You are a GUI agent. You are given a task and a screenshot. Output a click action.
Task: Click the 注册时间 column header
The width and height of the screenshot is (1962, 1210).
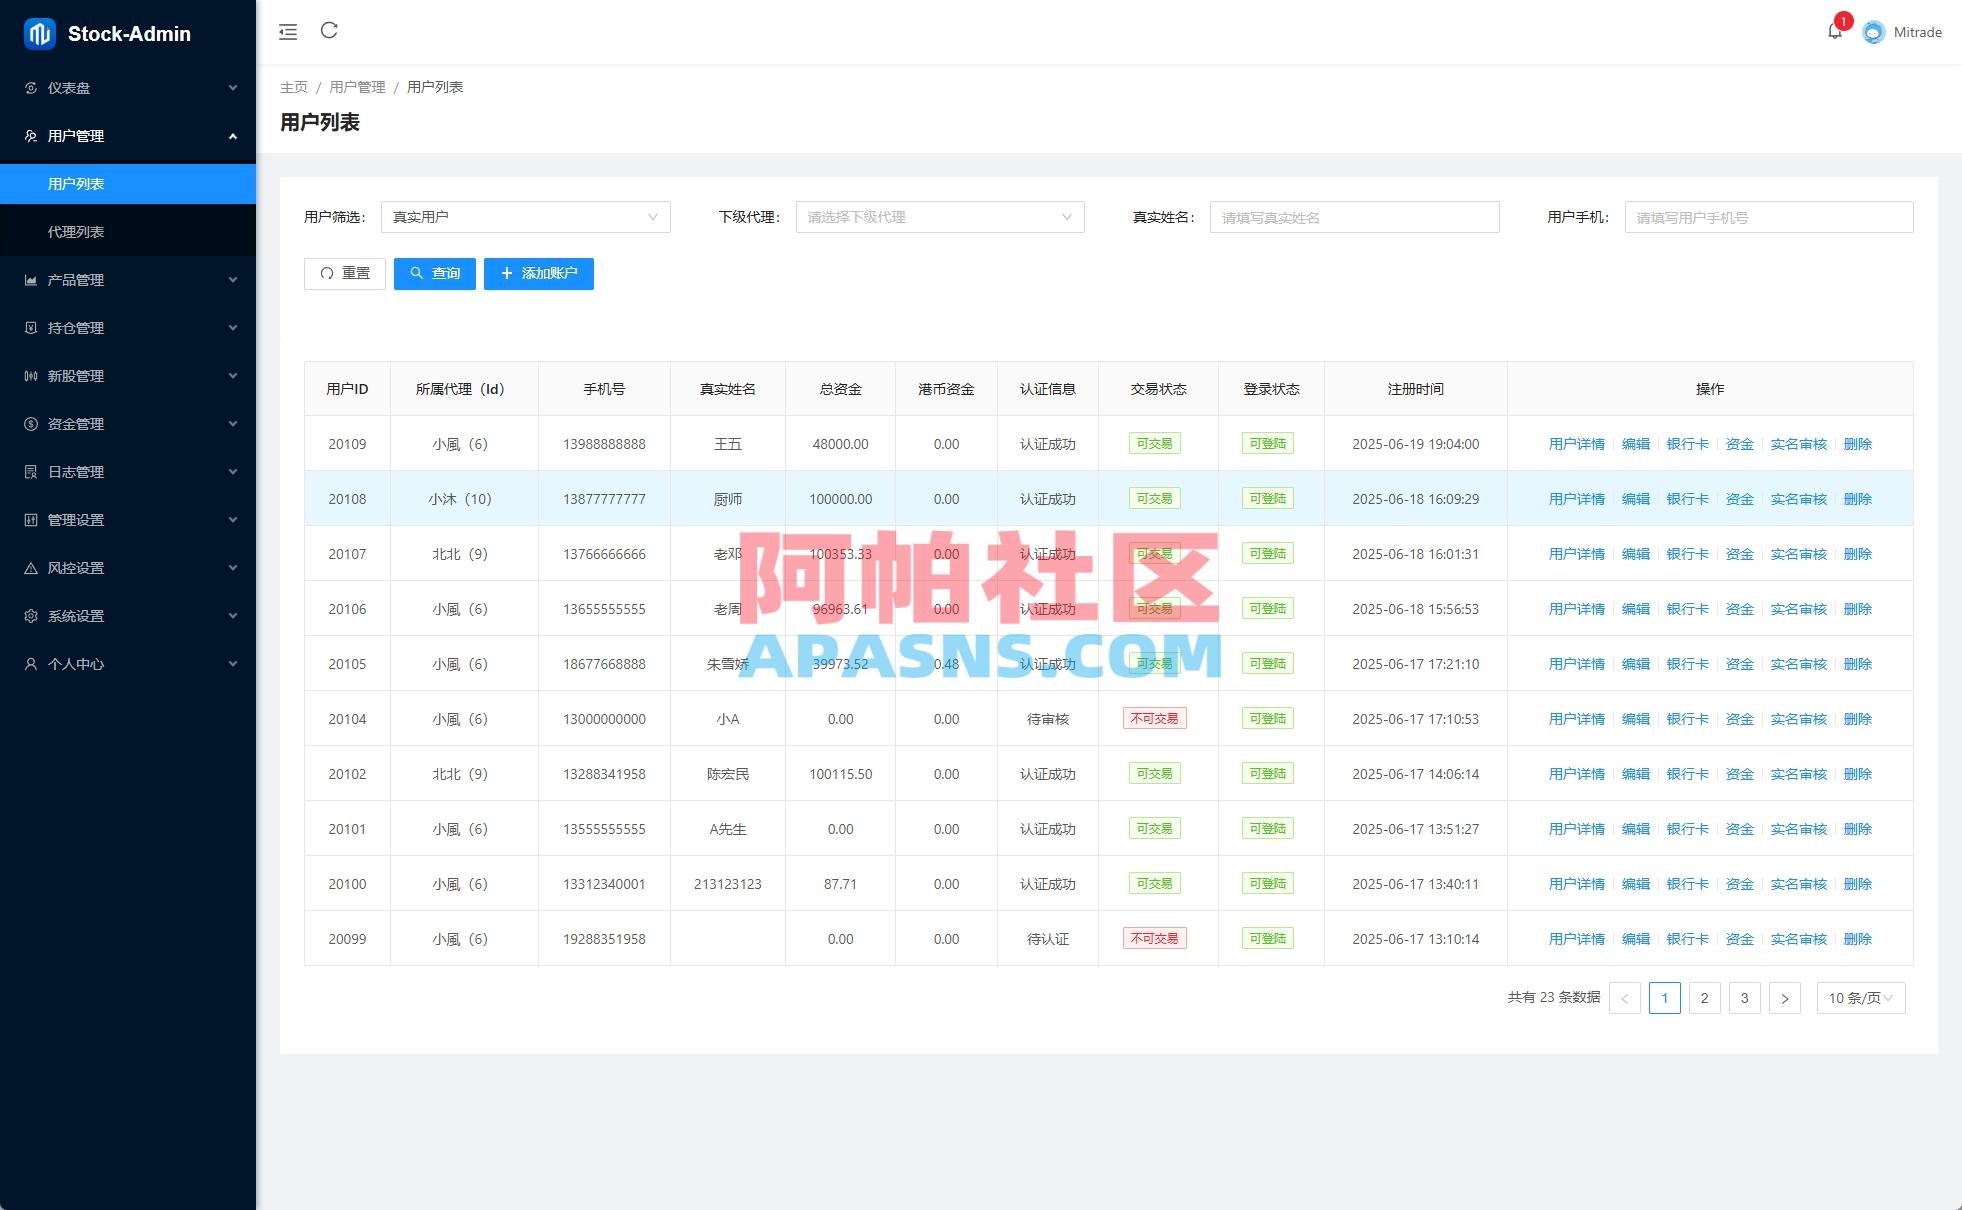click(1415, 389)
